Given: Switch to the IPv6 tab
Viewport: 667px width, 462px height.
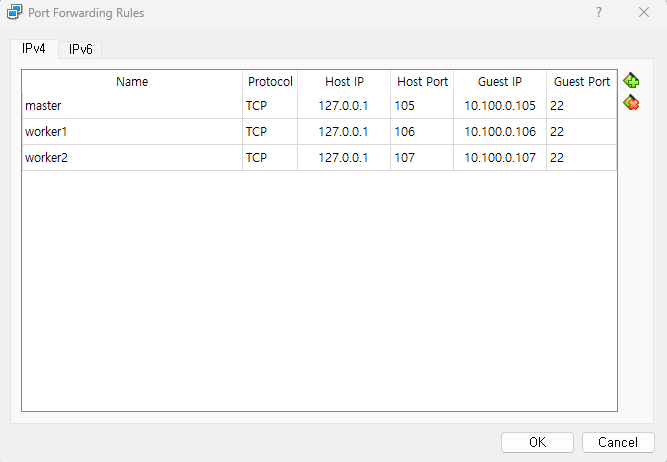Looking at the screenshot, I should tap(80, 49).
